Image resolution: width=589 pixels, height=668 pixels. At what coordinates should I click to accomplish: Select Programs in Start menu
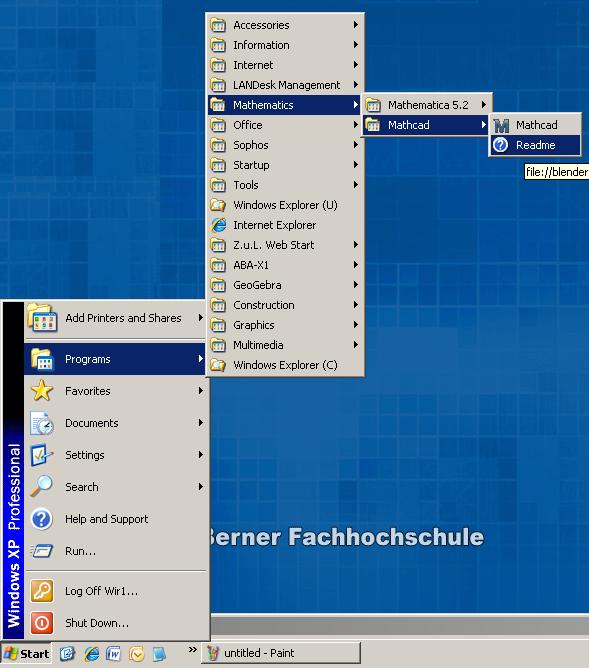pyautogui.click(x=115, y=359)
